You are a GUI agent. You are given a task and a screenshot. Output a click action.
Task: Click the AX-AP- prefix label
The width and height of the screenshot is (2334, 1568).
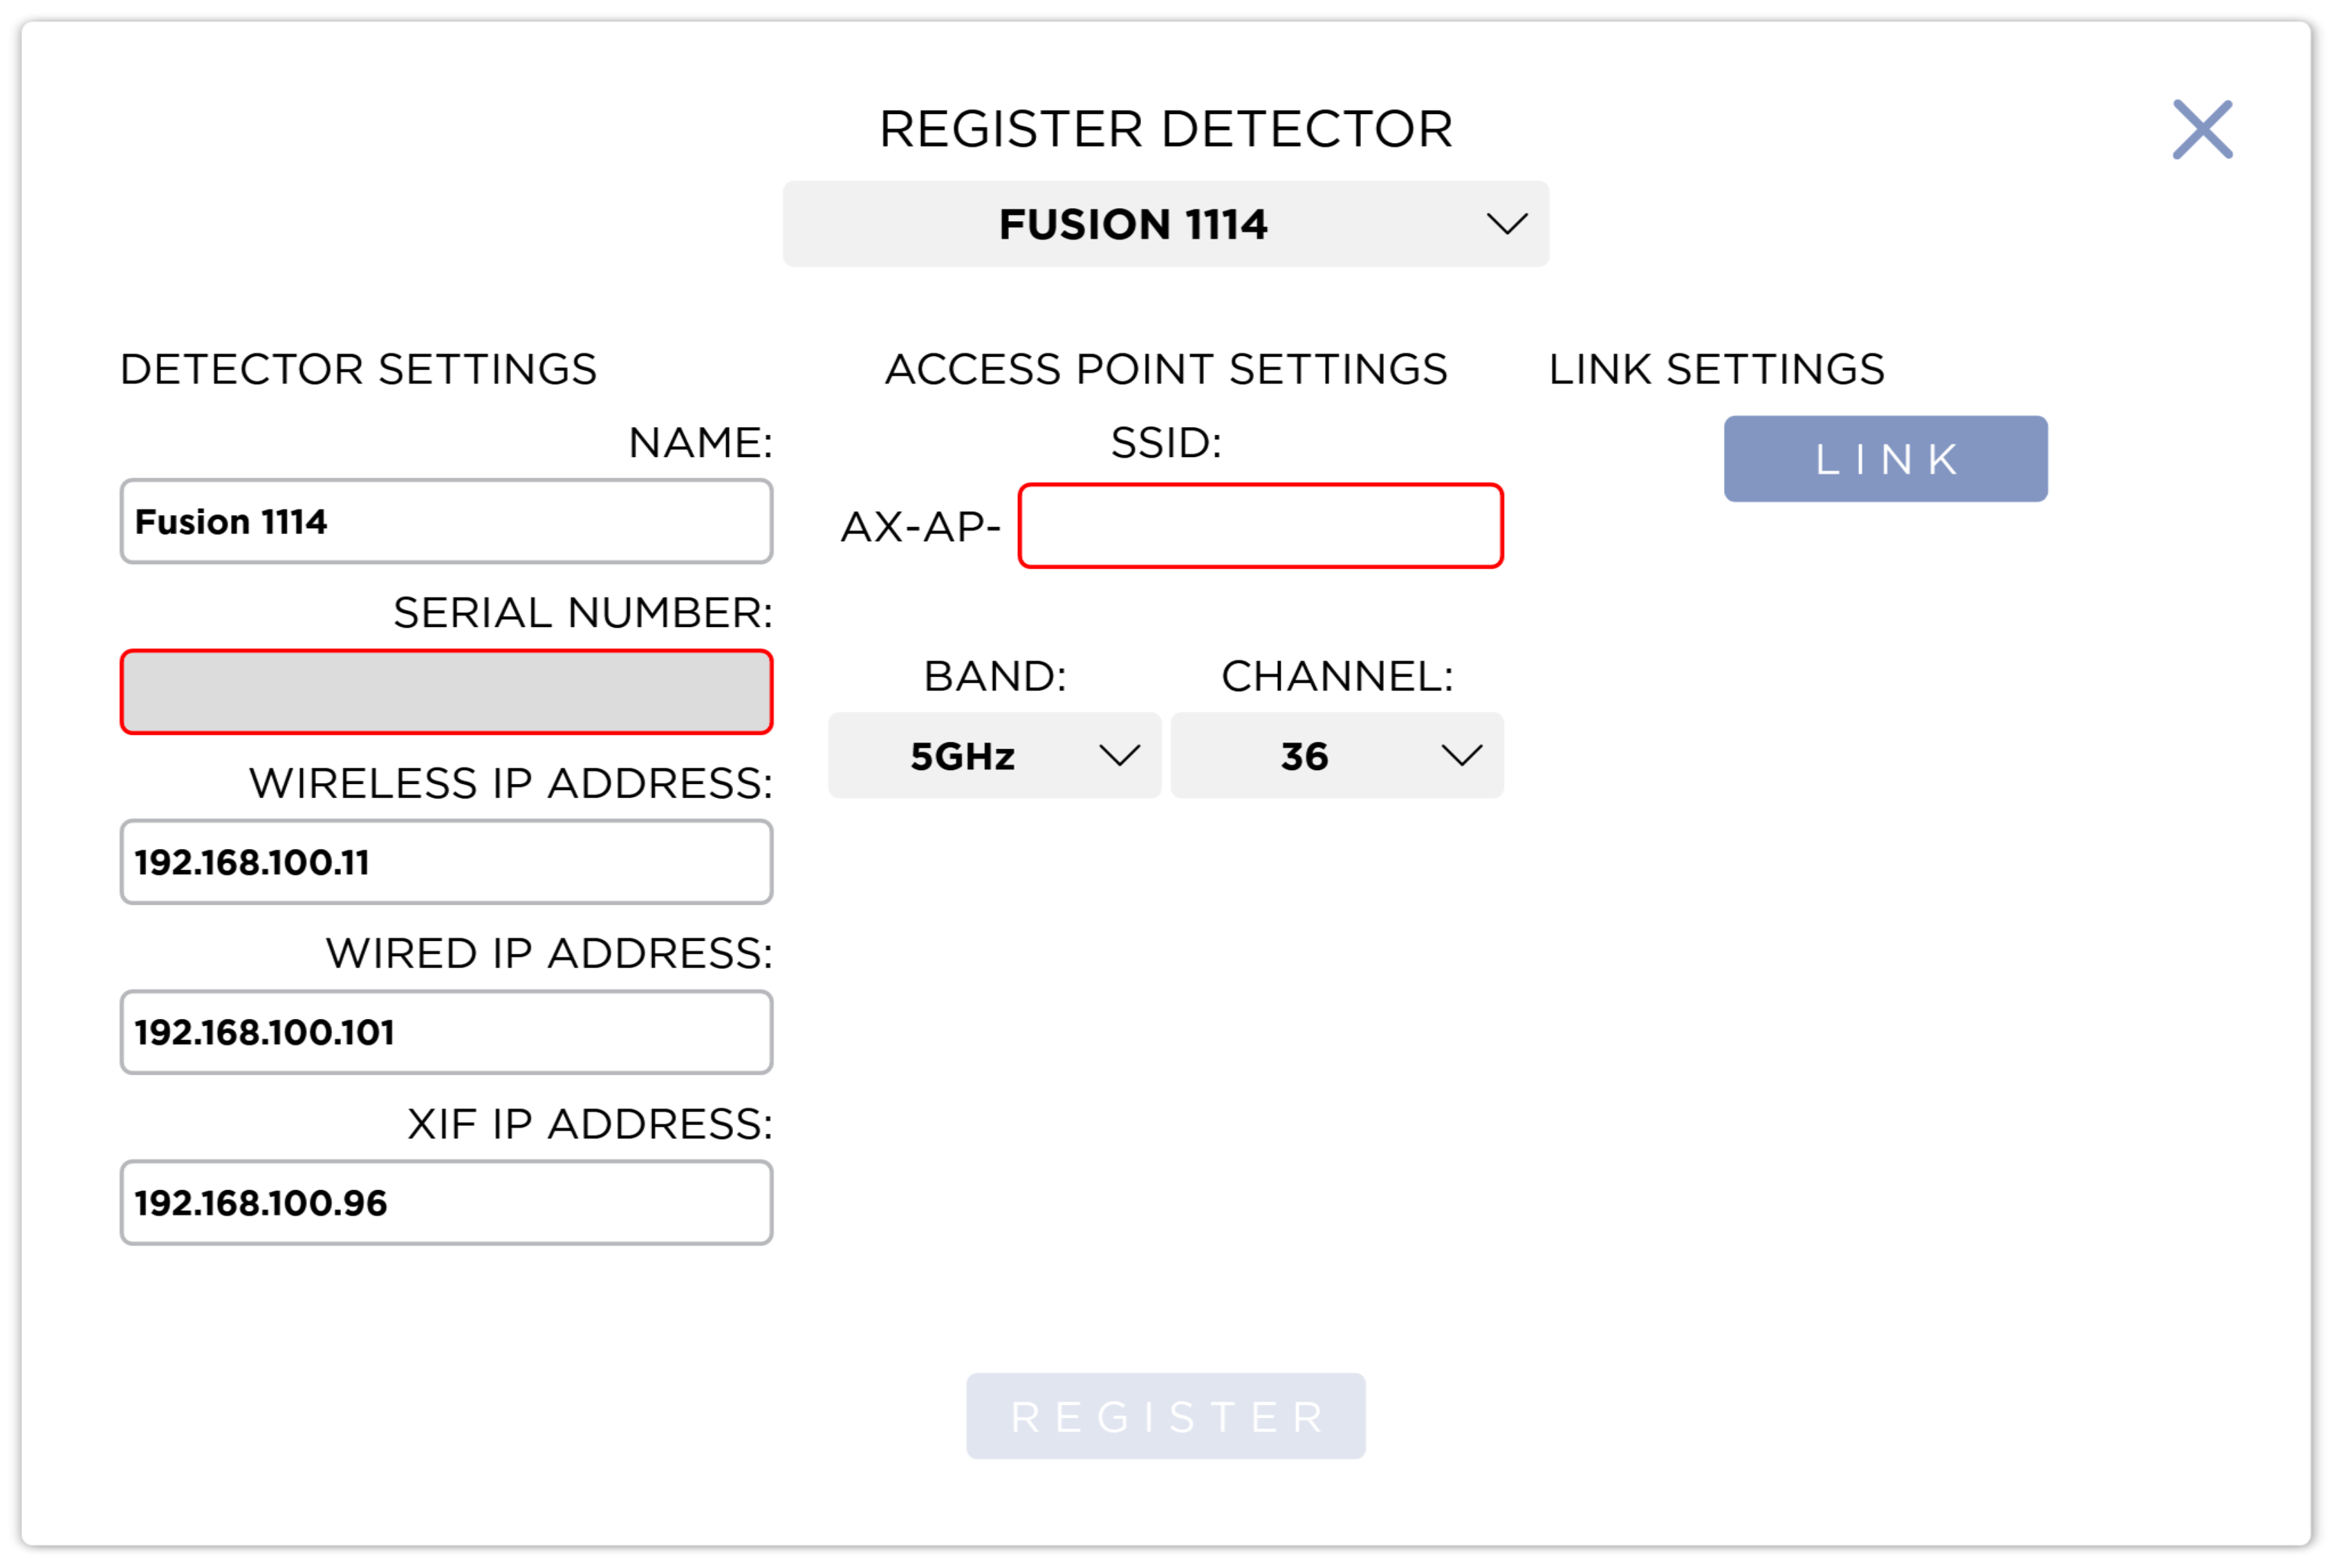point(920,527)
